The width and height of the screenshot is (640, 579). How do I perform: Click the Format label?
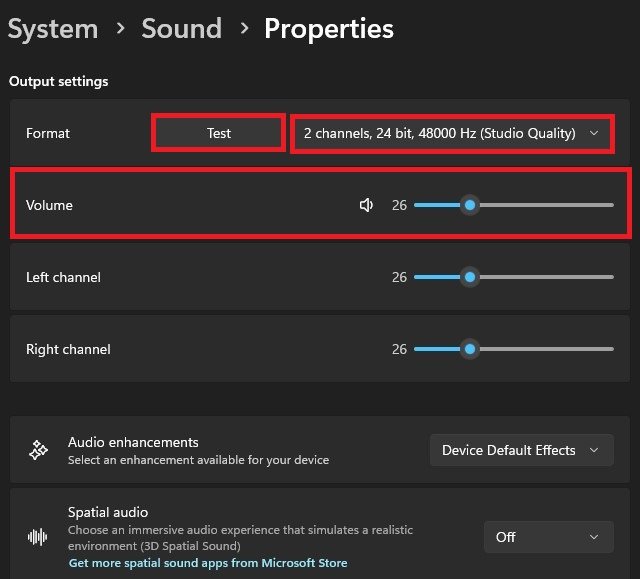coord(48,133)
